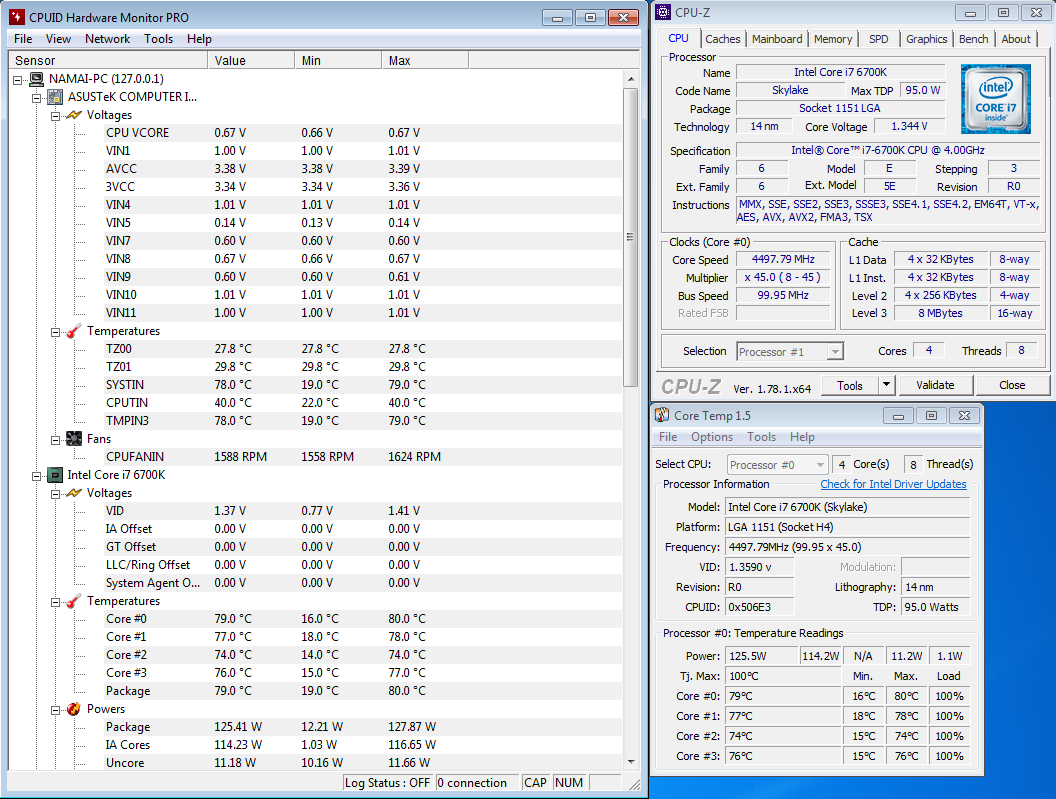Open the Processor #1 selection dropdown in CPU-Z
The width and height of the screenshot is (1056, 799).
(835, 352)
